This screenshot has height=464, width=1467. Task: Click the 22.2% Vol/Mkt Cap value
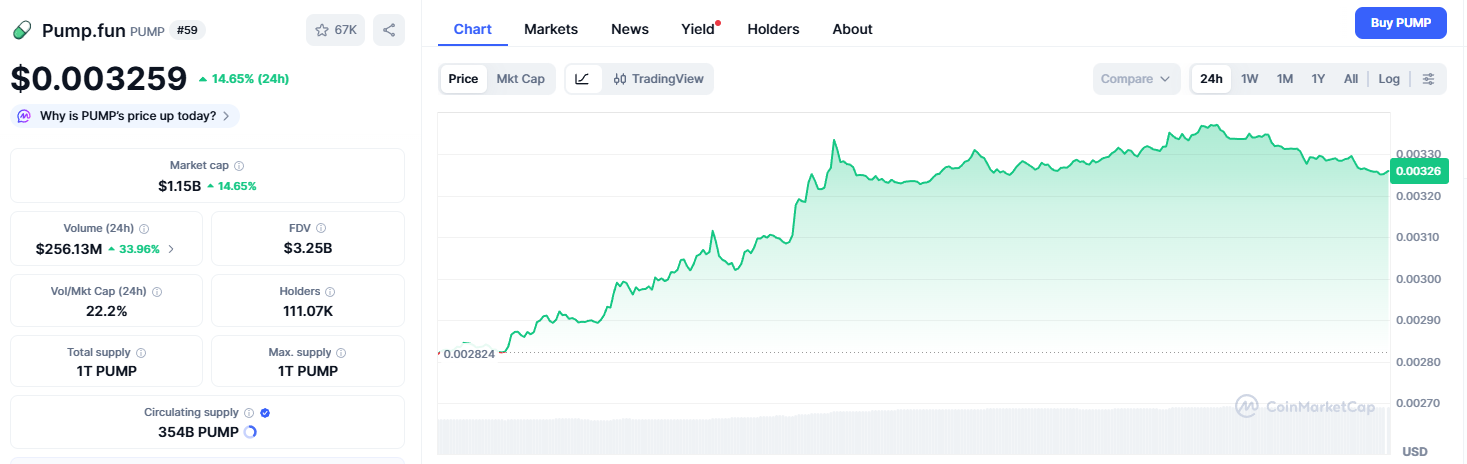pos(106,311)
